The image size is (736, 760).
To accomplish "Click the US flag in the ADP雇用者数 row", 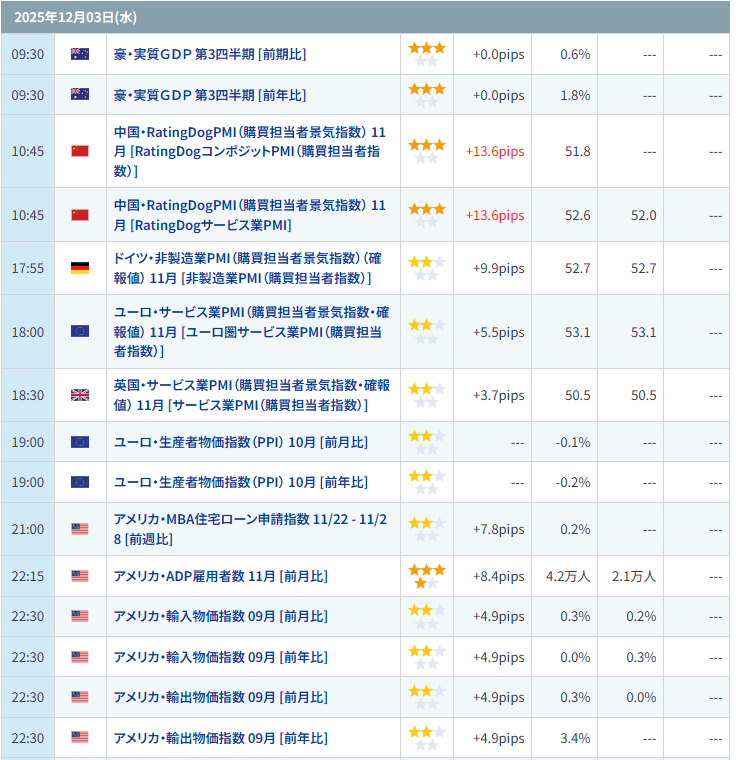I will 80,576.
